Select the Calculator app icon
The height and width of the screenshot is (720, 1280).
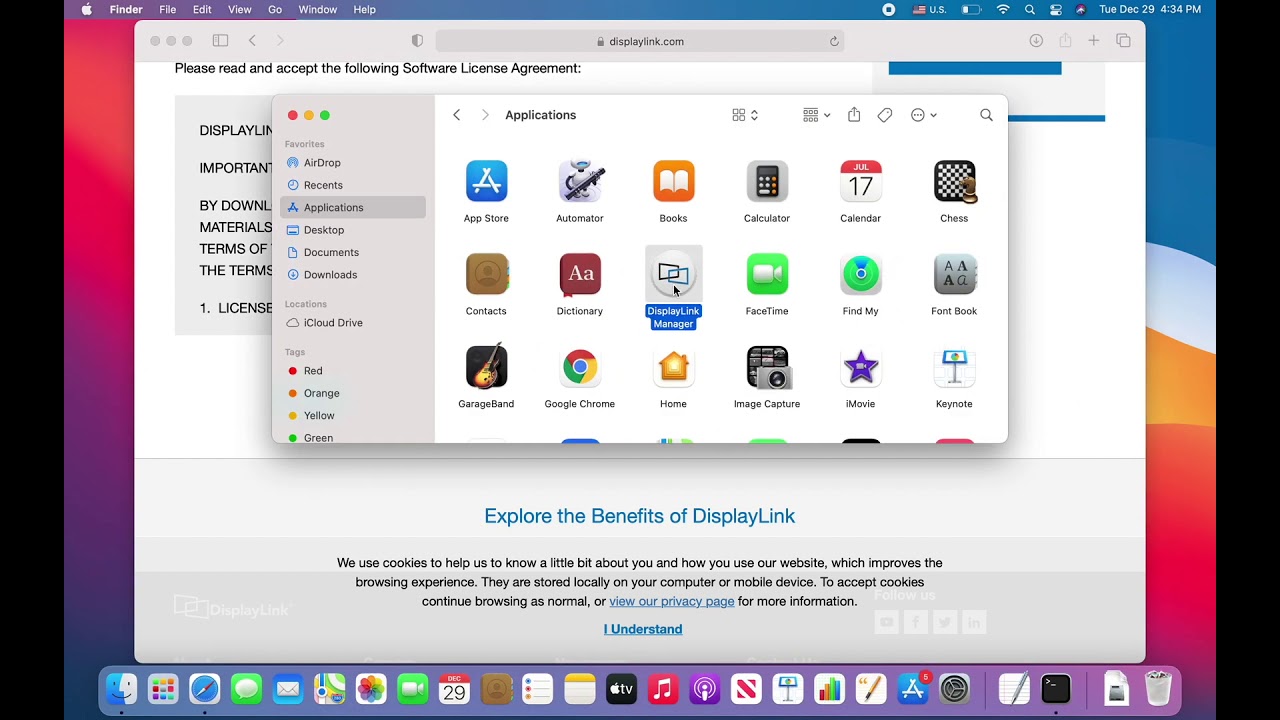coord(767,181)
